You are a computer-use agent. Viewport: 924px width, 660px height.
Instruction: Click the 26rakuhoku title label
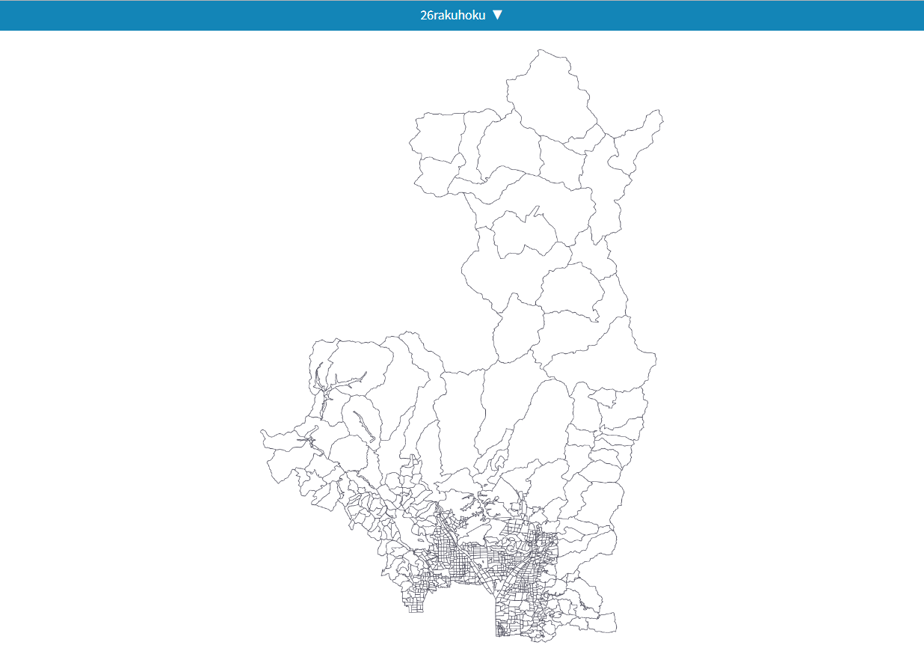pos(453,15)
